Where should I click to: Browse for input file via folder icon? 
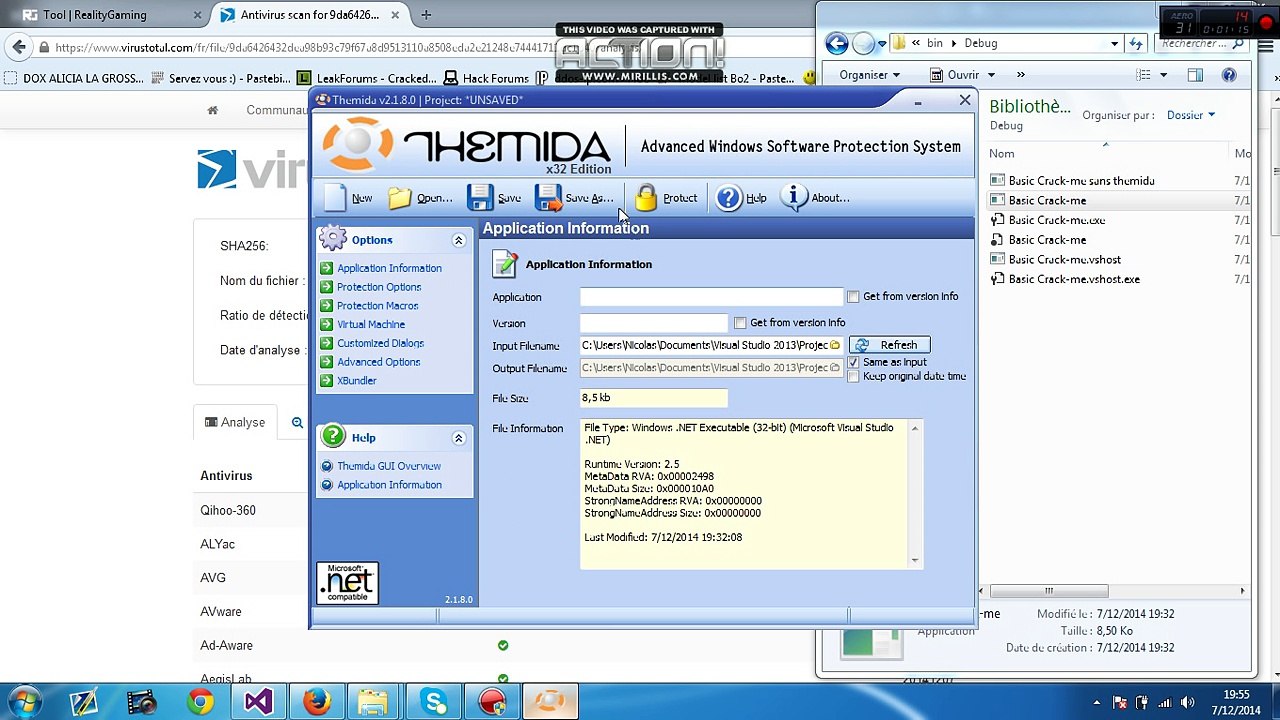pyautogui.click(x=835, y=345)
